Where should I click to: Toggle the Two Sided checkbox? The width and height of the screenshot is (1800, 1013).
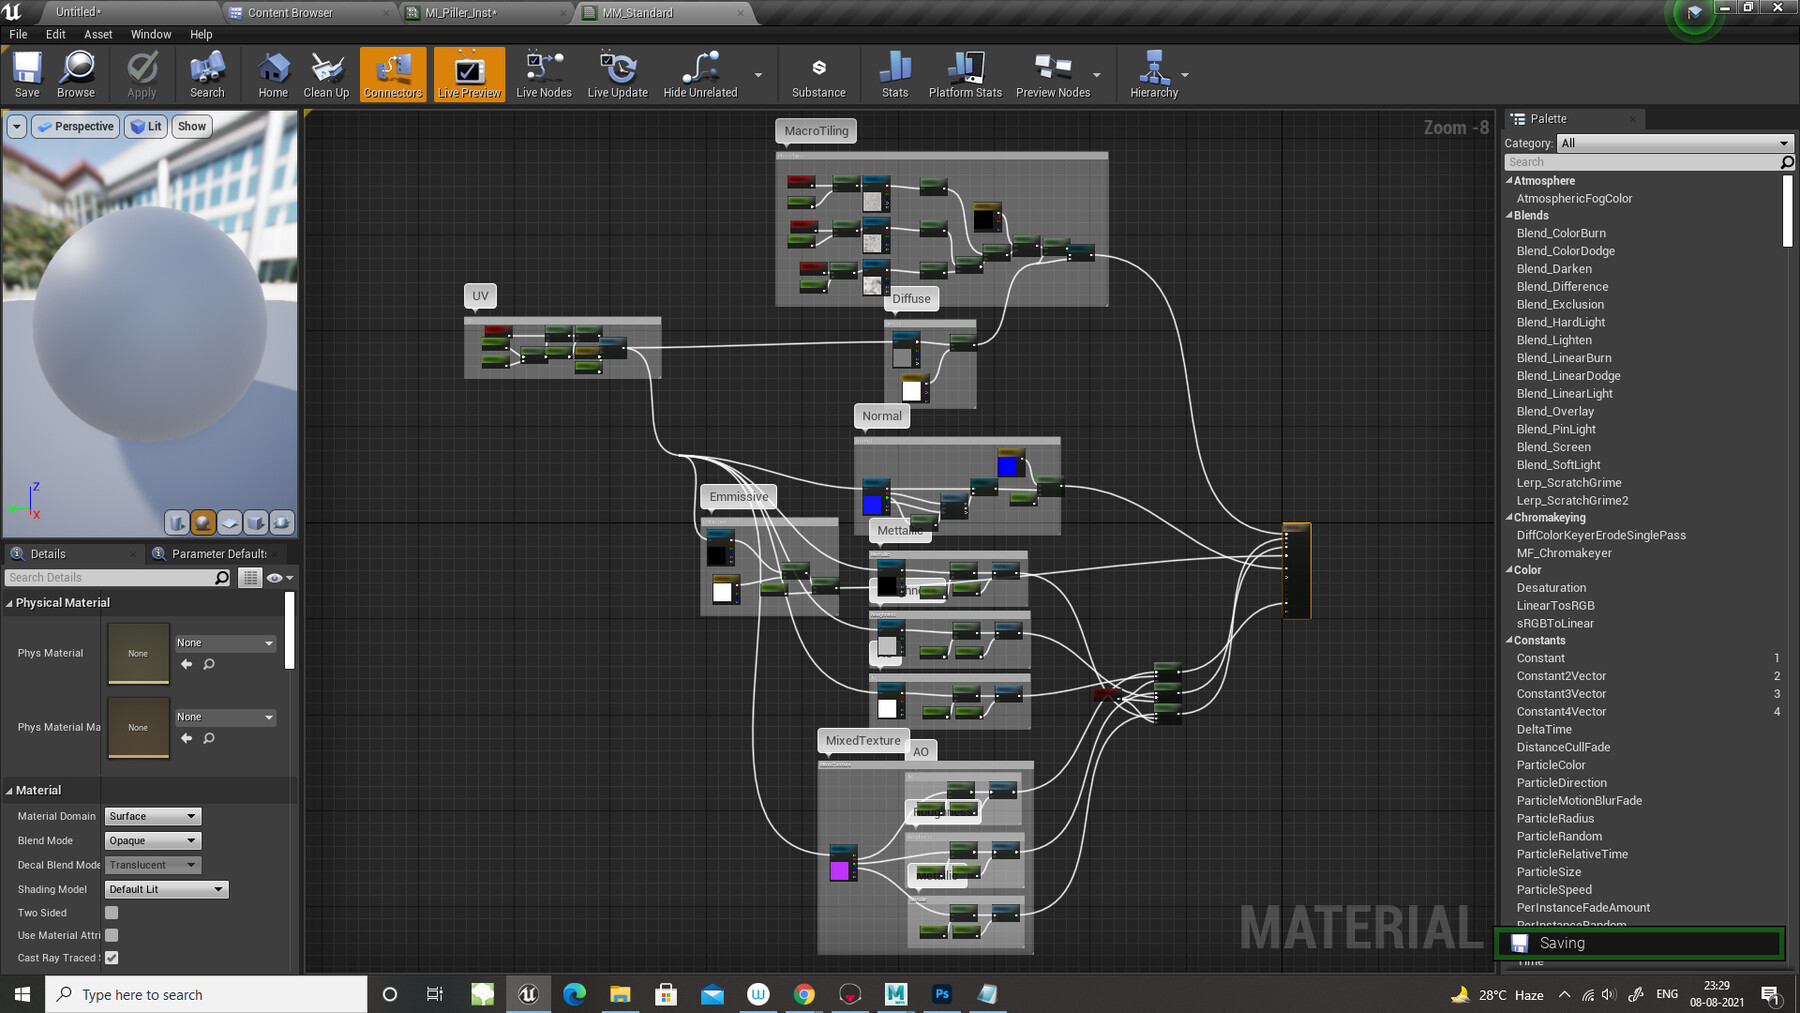point(110,912)
